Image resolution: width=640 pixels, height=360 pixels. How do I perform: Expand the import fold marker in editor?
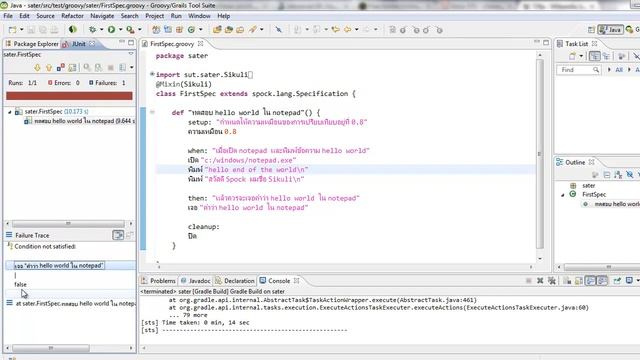point(152,74)
